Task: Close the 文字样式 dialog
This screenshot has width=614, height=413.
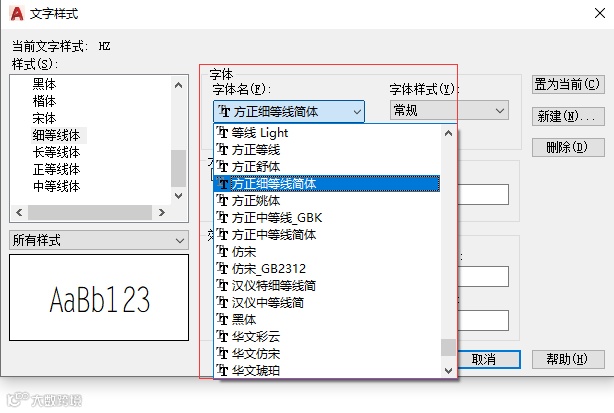Action: (x=600, y=13)
